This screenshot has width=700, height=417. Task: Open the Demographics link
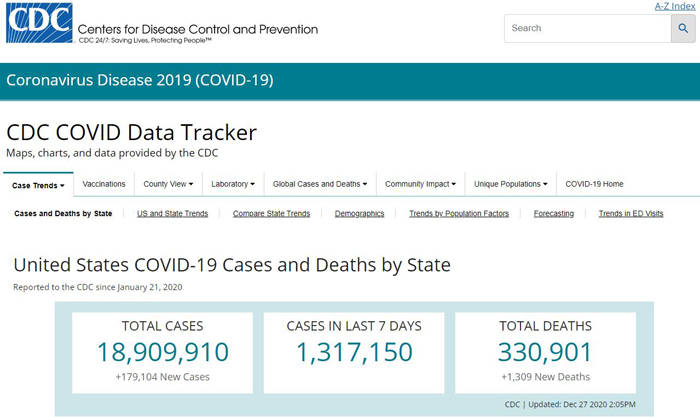359,213
